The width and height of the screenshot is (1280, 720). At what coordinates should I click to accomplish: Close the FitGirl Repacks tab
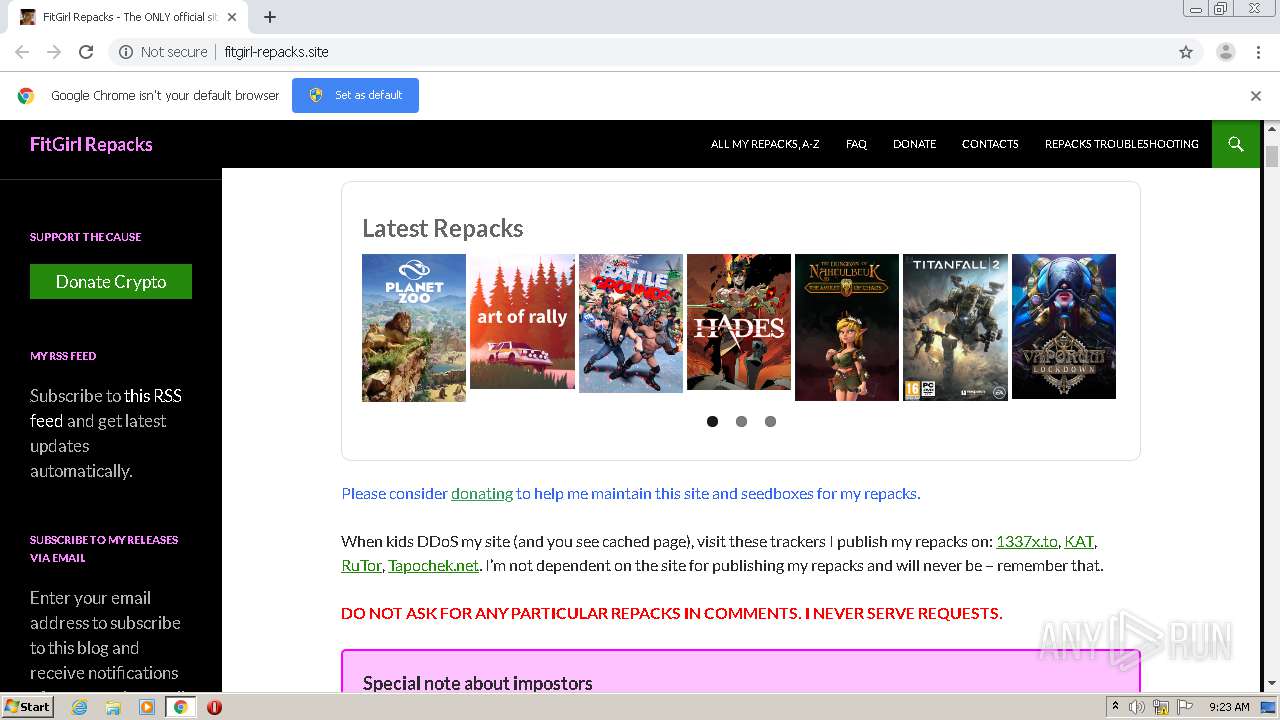pyautogui.click(x=232, y=17)
